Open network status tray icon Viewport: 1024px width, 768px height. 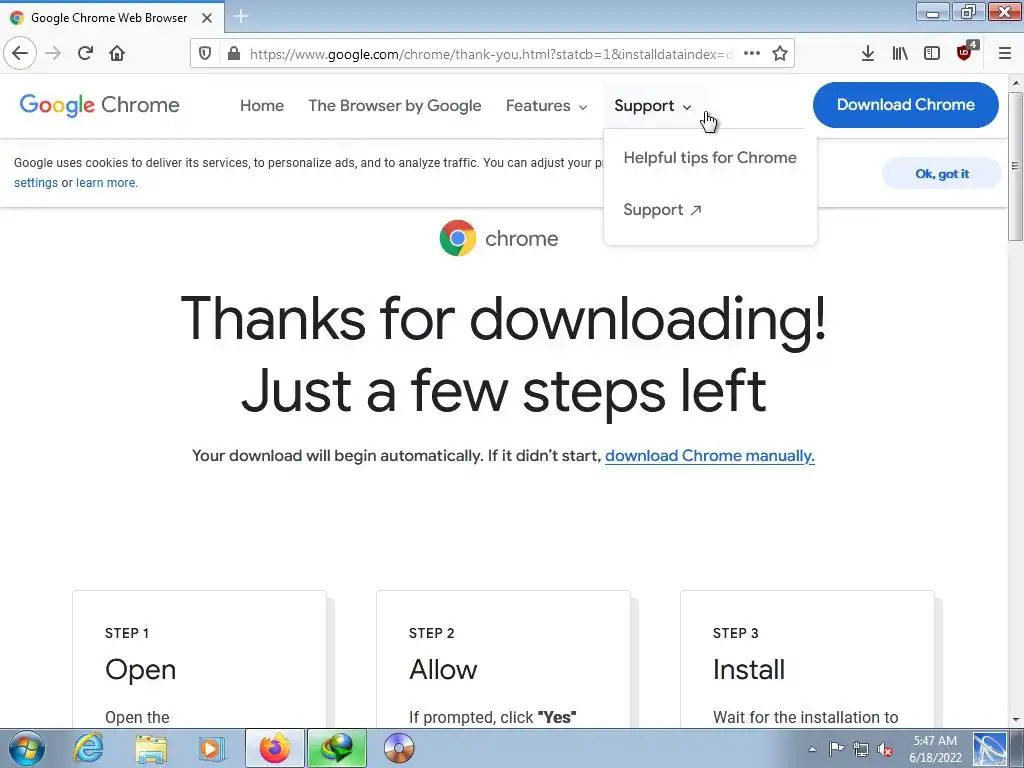[x=861, y=749]
